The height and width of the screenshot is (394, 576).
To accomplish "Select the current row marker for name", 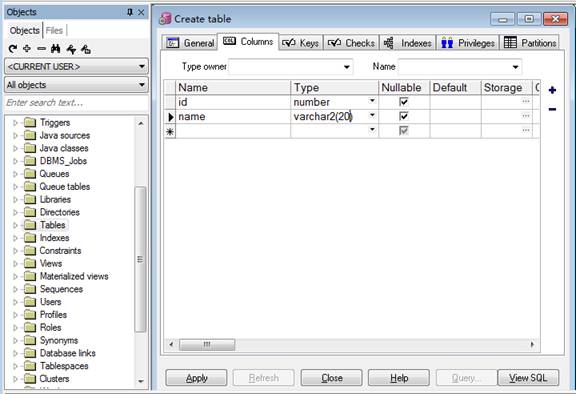I will (x=170, y=117).
